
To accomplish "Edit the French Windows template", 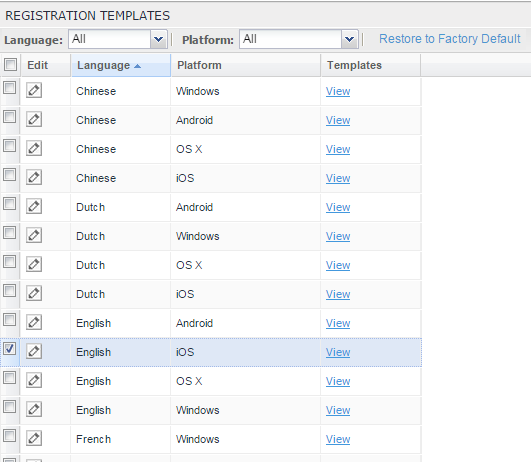I will pos(34,438).
